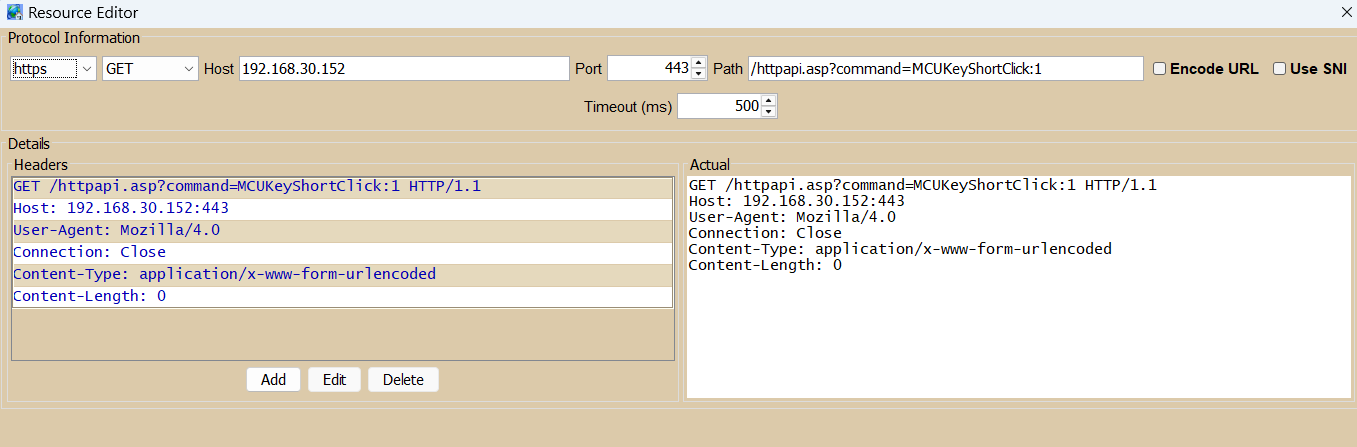The width and height of the screenshot is (1357, 447).
Task: Increase the Port value with up arrow
Action: click(x=699, y=63)
